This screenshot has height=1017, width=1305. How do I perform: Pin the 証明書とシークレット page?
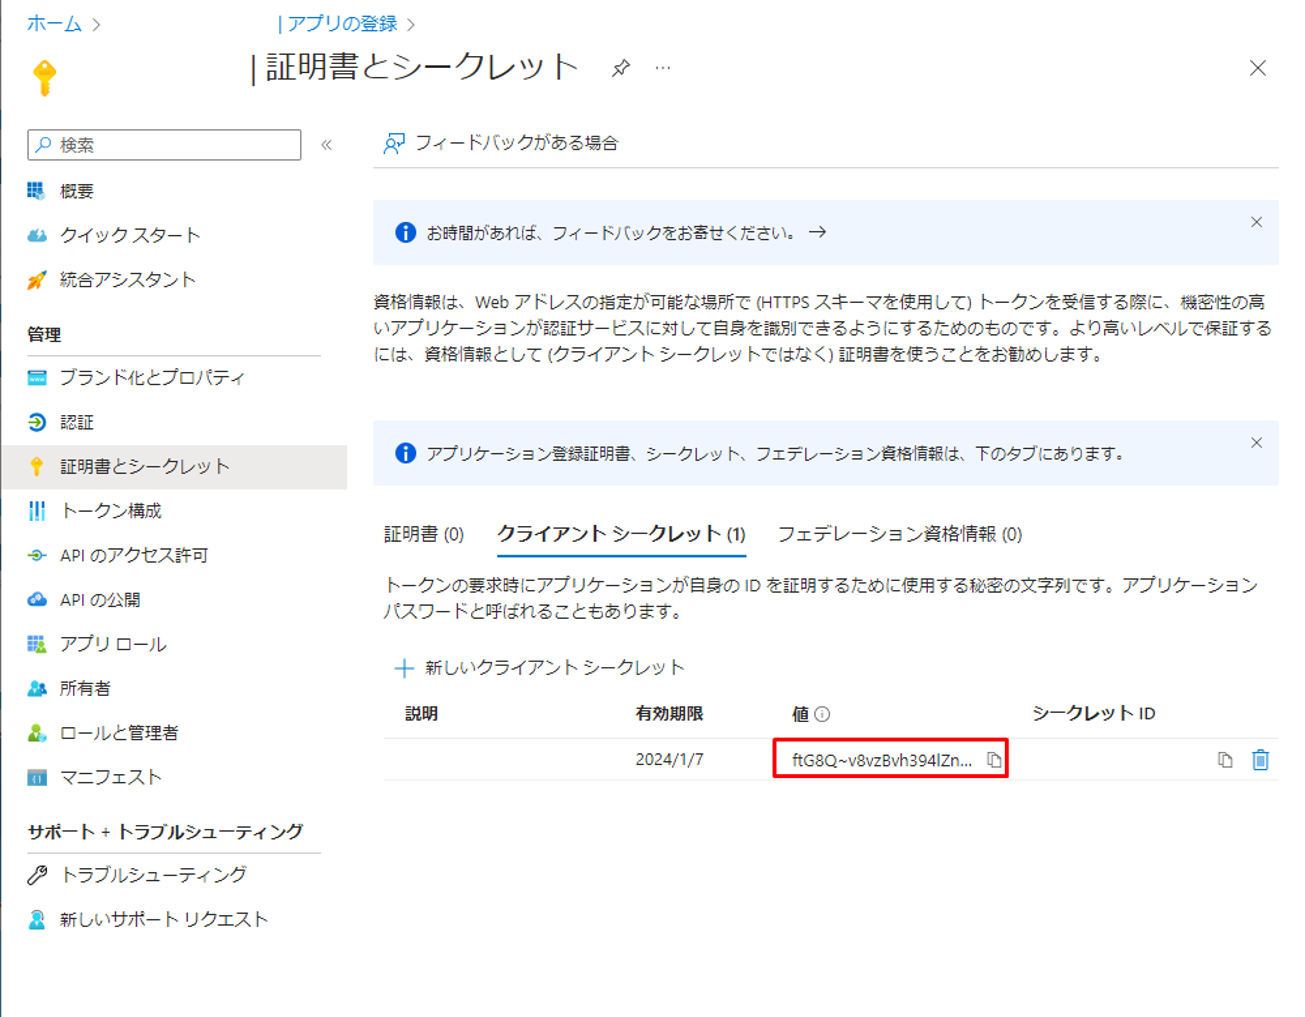coord(621,68)
